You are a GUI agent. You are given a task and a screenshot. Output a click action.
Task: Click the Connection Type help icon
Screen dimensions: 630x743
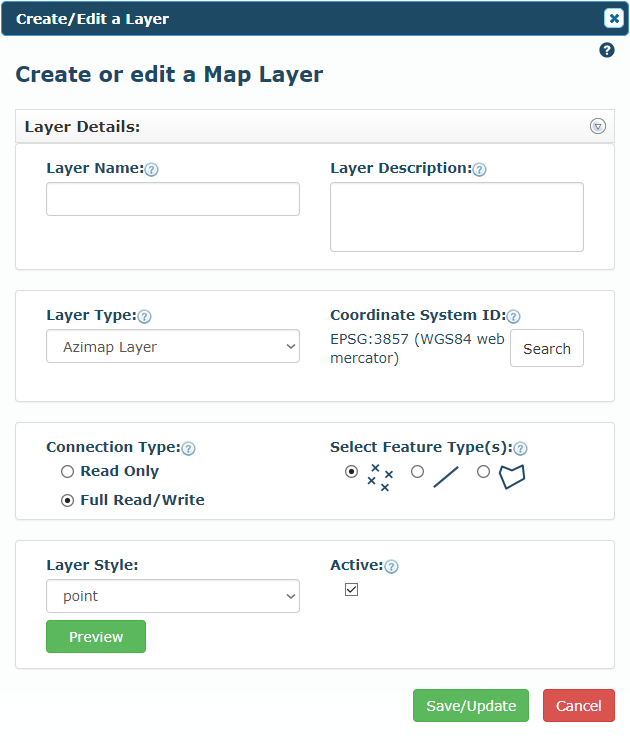[x=189, y=449]
